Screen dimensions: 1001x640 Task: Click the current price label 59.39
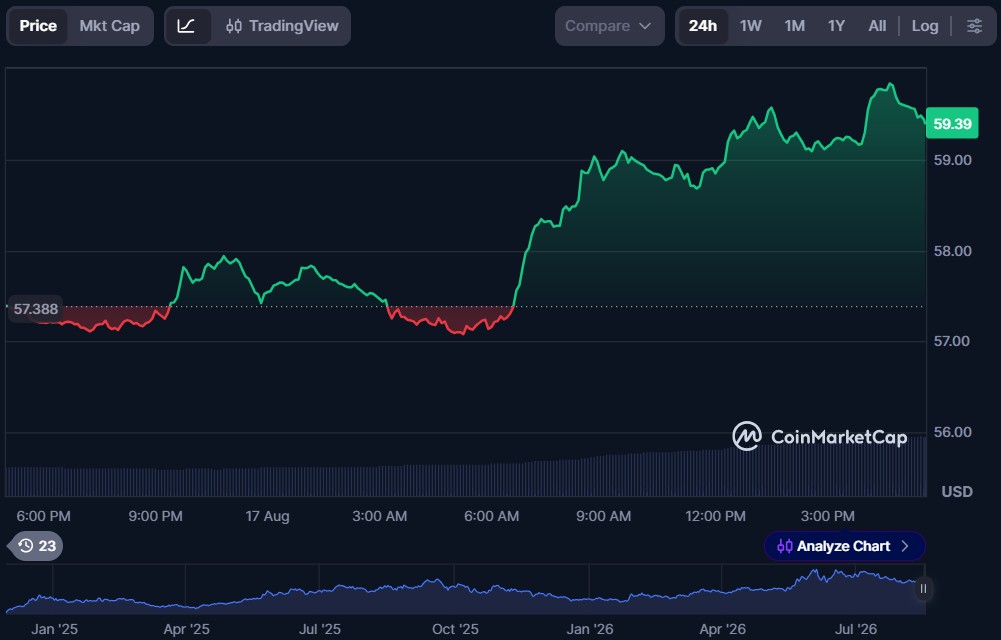coord(952,124)
